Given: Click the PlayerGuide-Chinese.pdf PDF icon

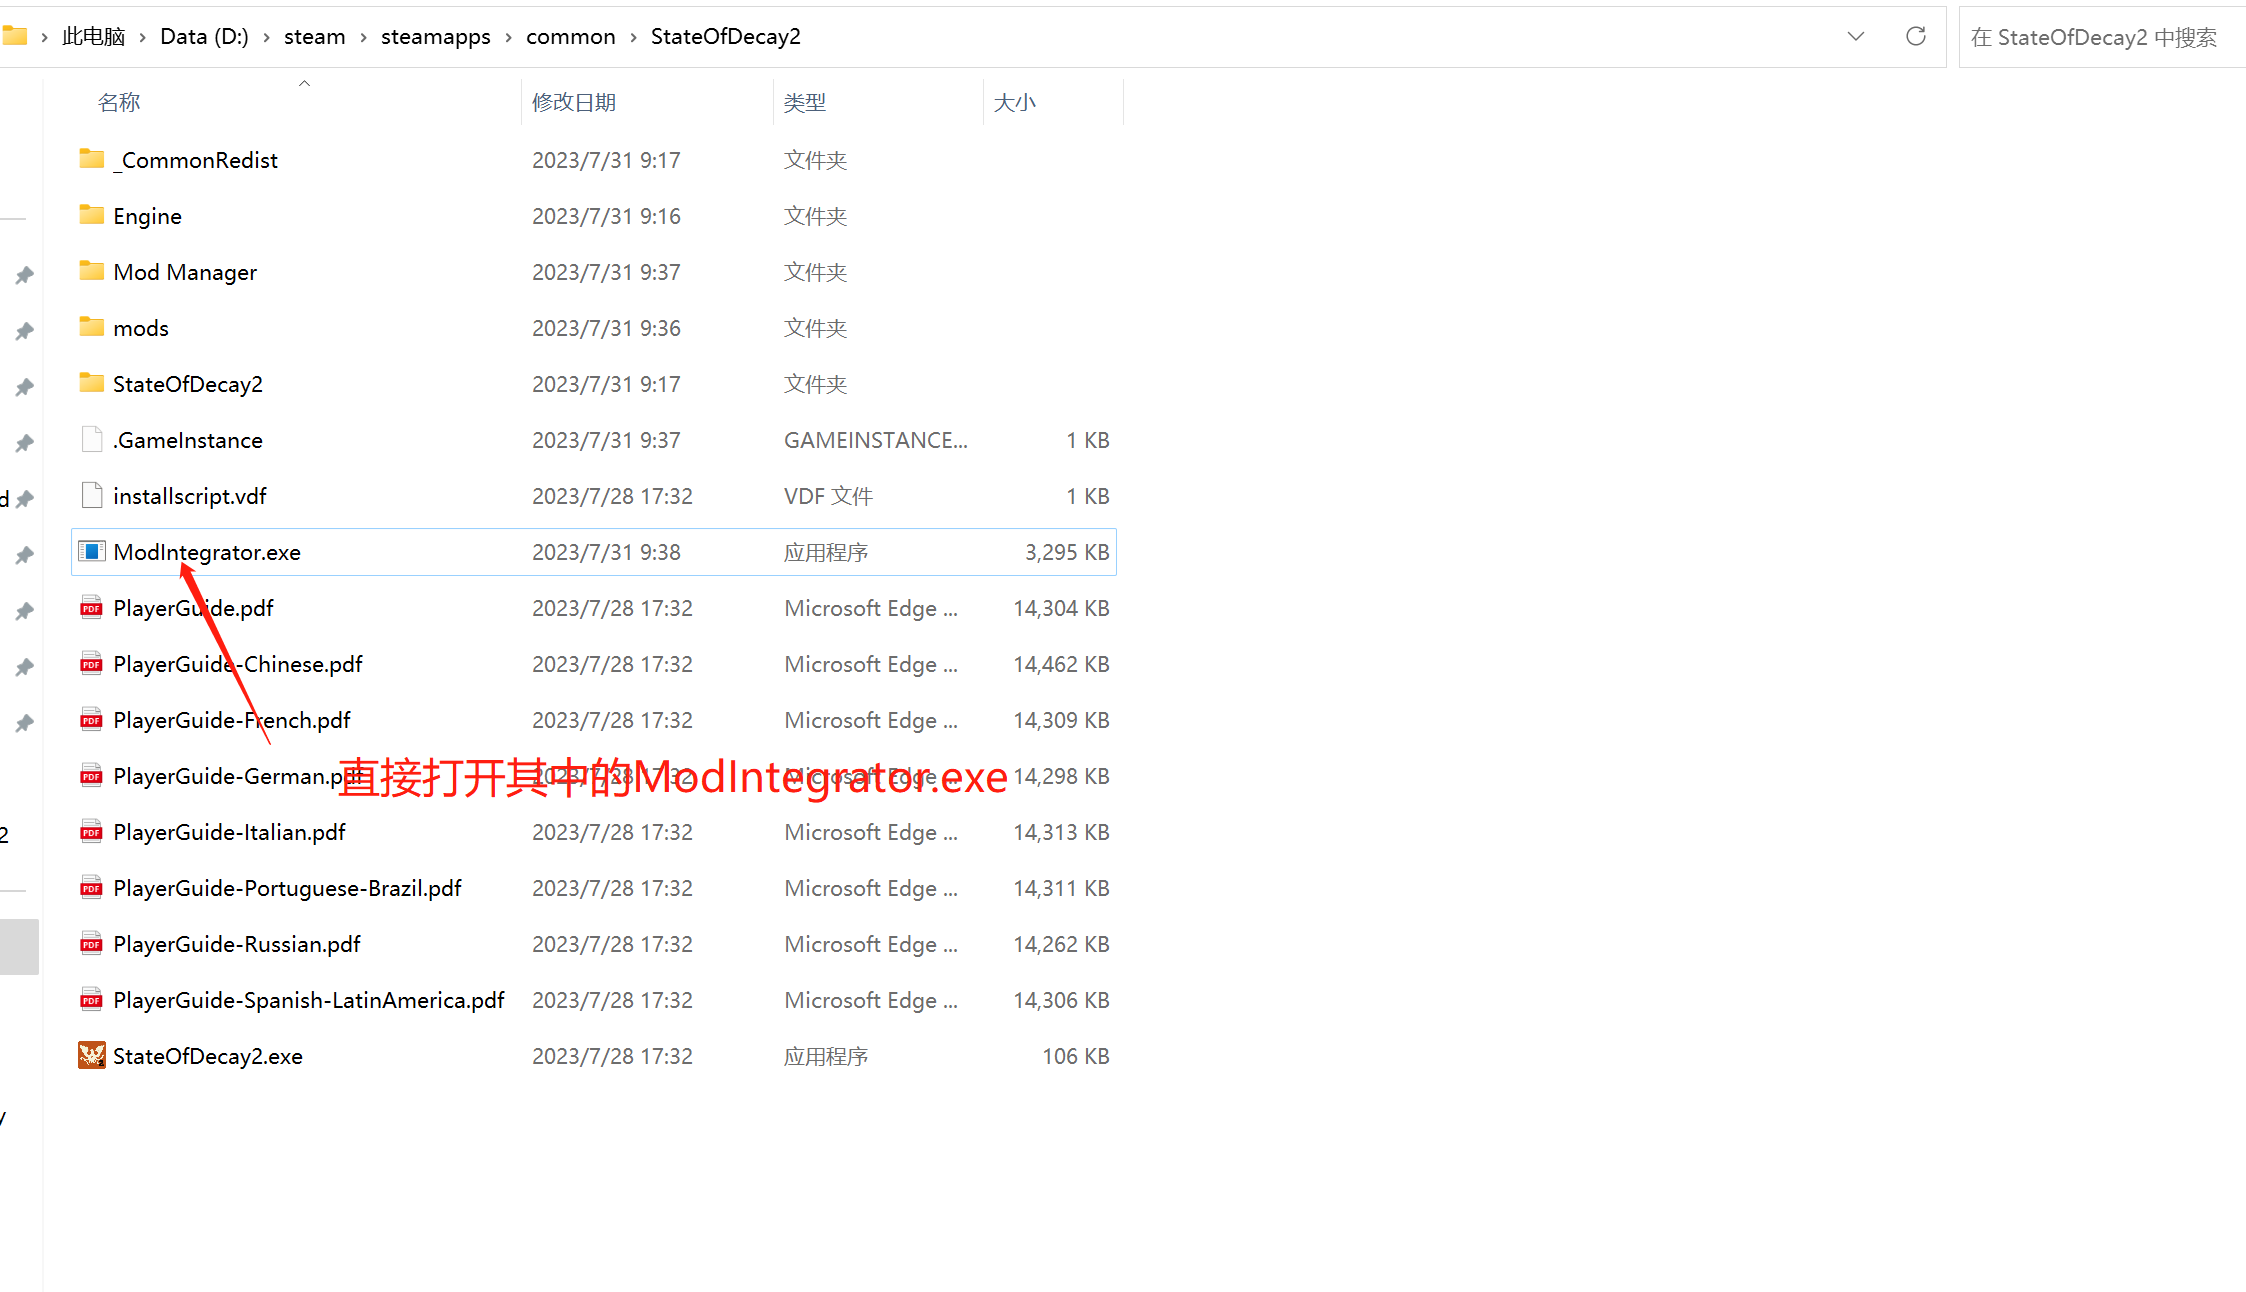Looking at the screenshot, I should [x=92, y=664].
